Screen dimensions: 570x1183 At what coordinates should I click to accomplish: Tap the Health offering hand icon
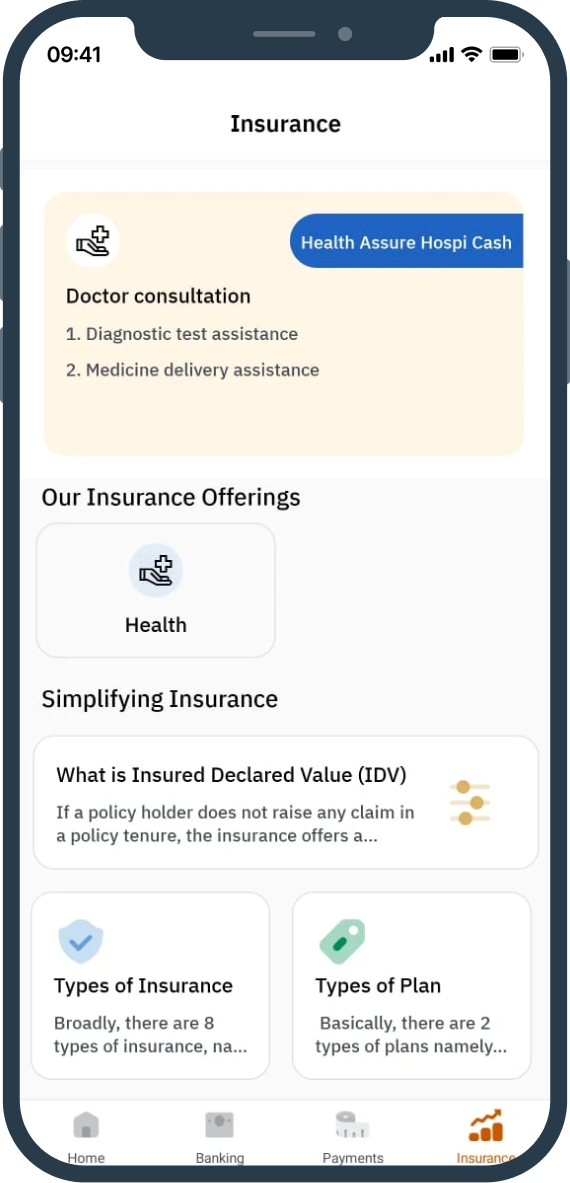point(155,570)
